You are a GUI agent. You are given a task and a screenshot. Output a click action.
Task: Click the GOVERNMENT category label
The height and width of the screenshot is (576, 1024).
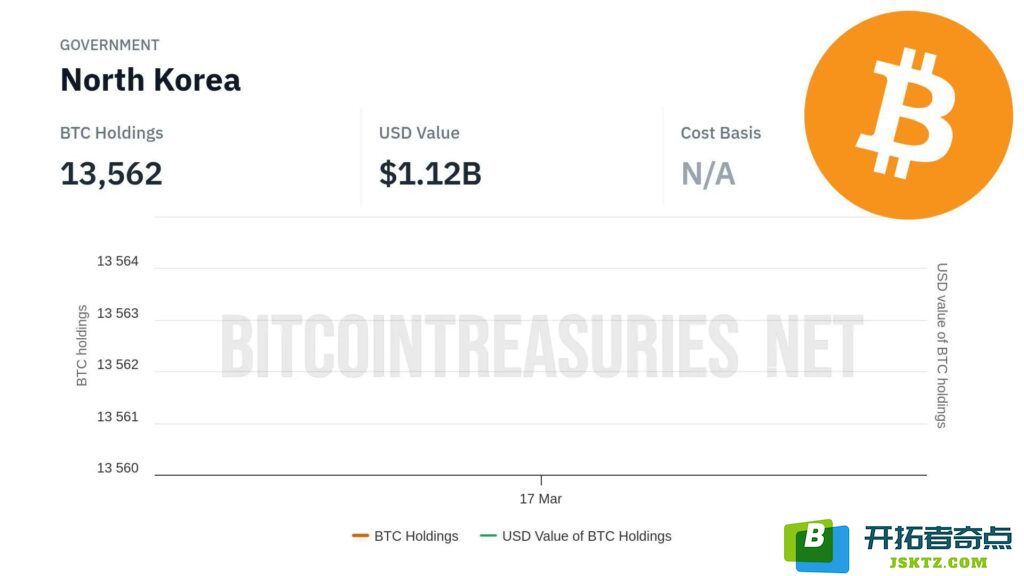[x=110, y=45]
